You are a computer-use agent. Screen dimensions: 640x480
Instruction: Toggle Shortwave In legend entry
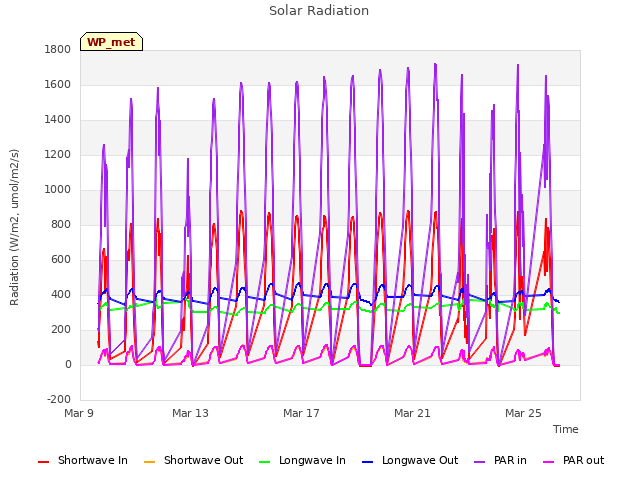click(x=83, y=460)
